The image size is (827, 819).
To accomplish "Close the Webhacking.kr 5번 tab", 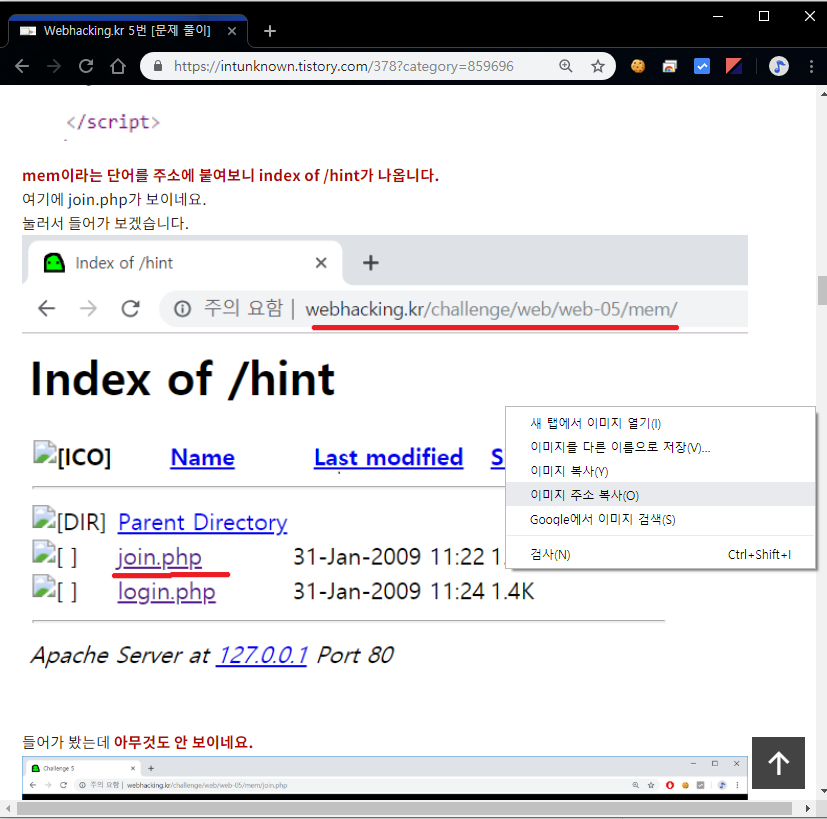I will tap(232, 31).
